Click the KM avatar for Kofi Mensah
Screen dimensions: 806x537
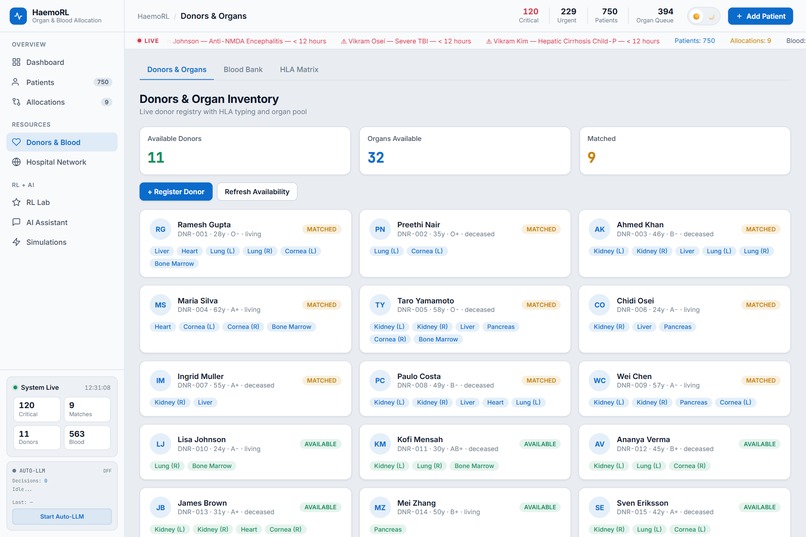380,444
